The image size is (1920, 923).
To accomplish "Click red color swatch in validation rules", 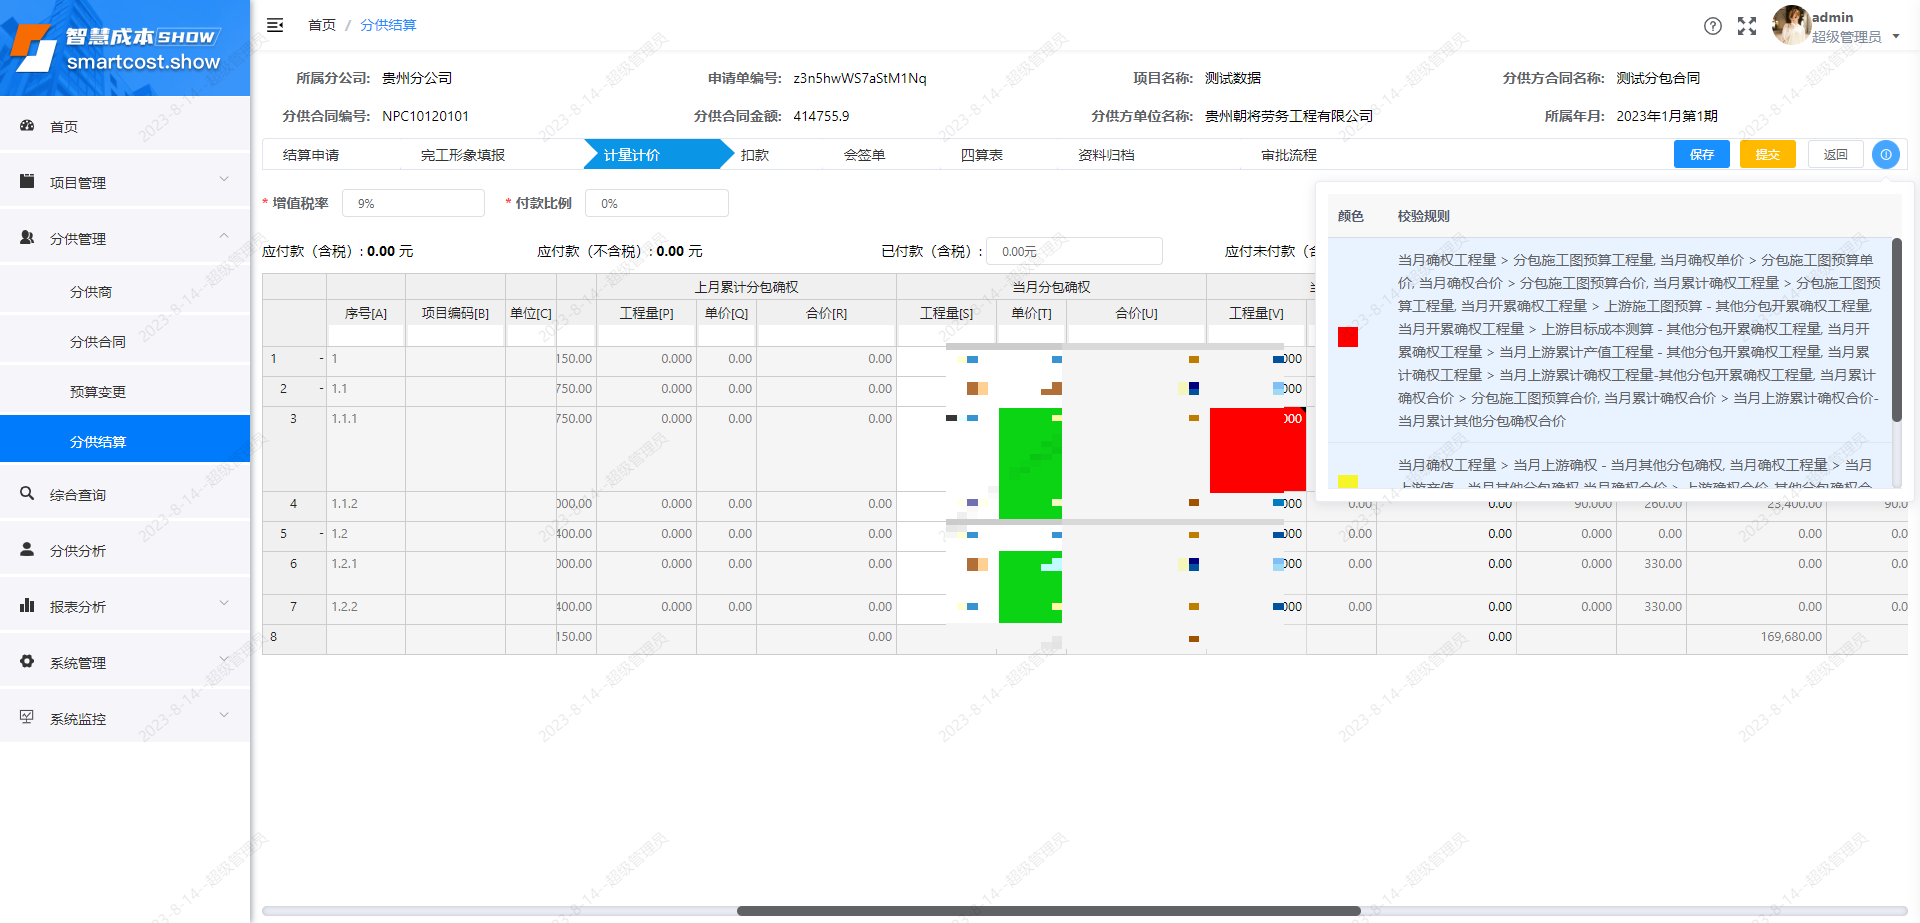I will [1348, 337].
